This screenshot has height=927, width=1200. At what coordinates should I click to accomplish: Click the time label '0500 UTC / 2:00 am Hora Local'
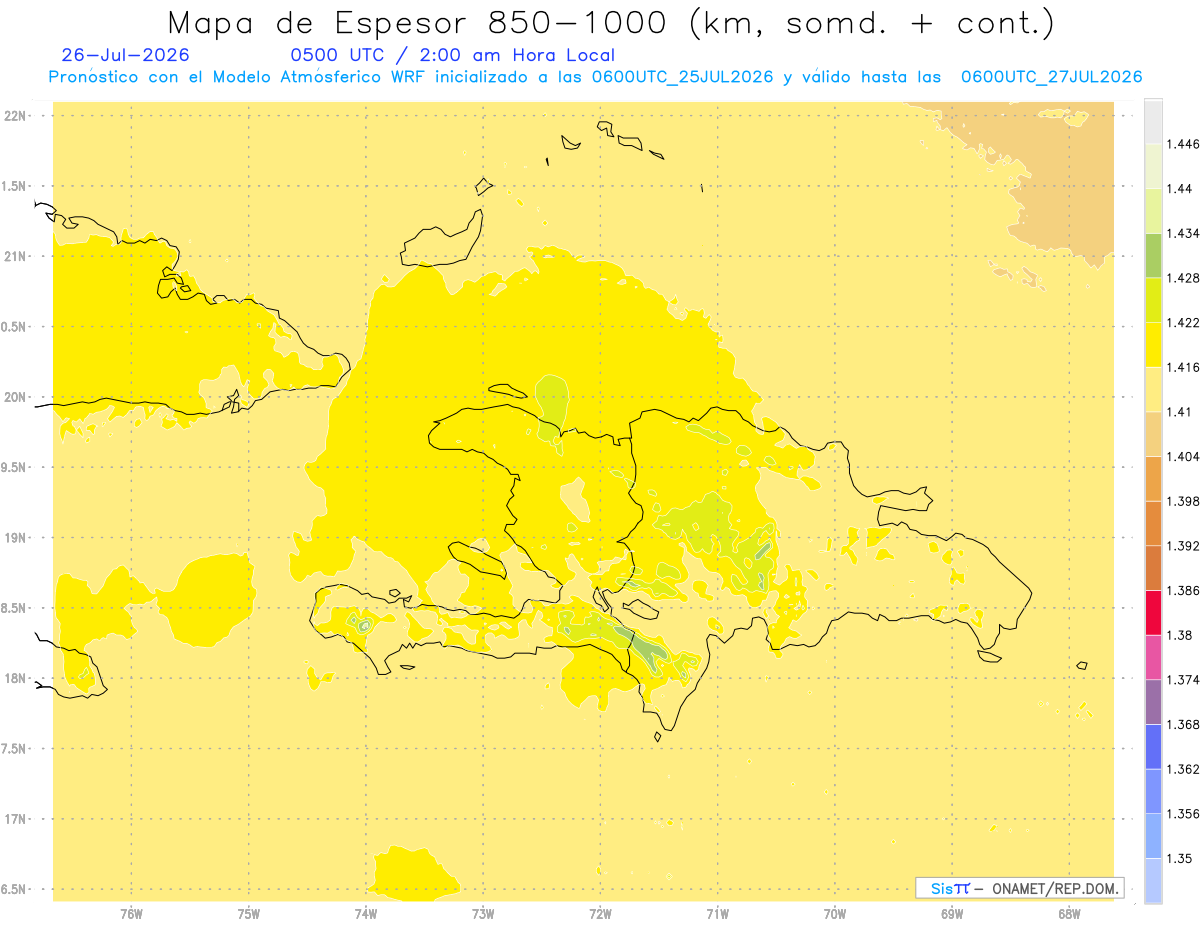[x=453, y=56]
